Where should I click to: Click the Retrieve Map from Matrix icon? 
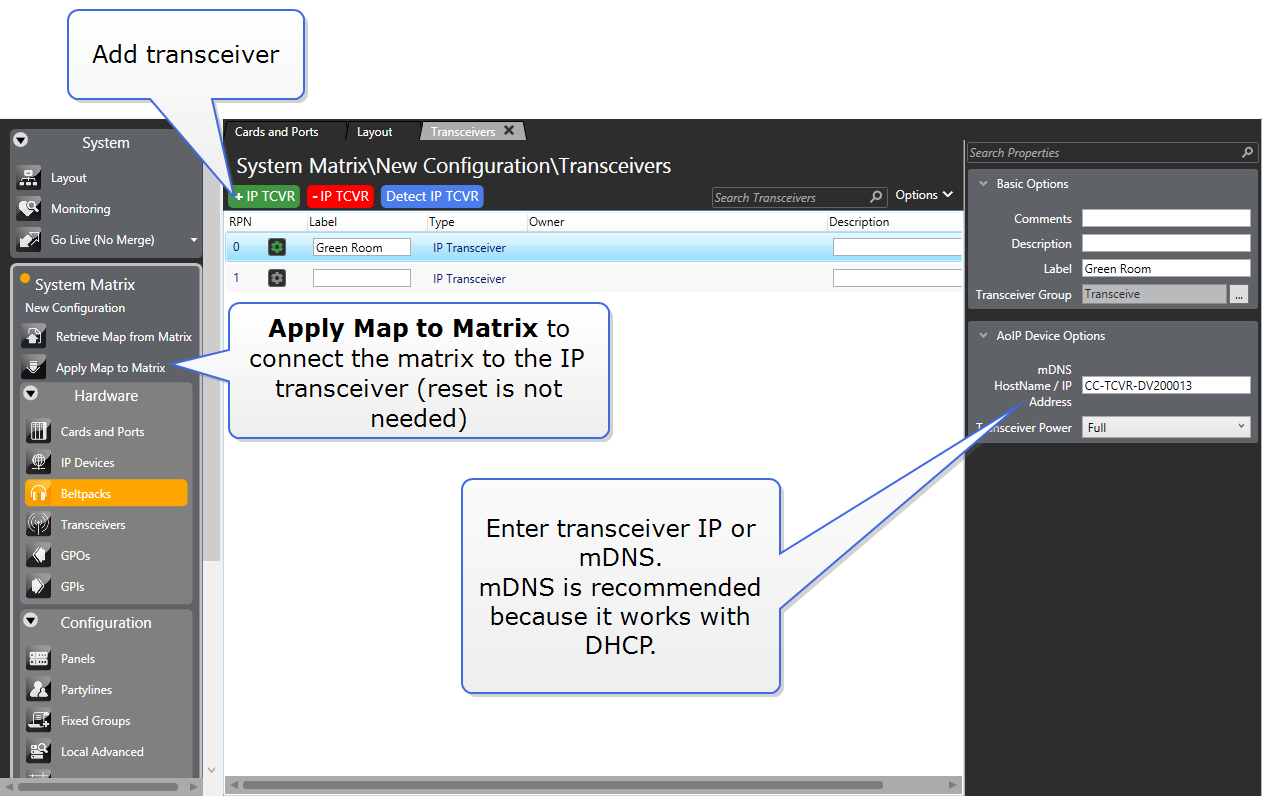tap(34, 337)
